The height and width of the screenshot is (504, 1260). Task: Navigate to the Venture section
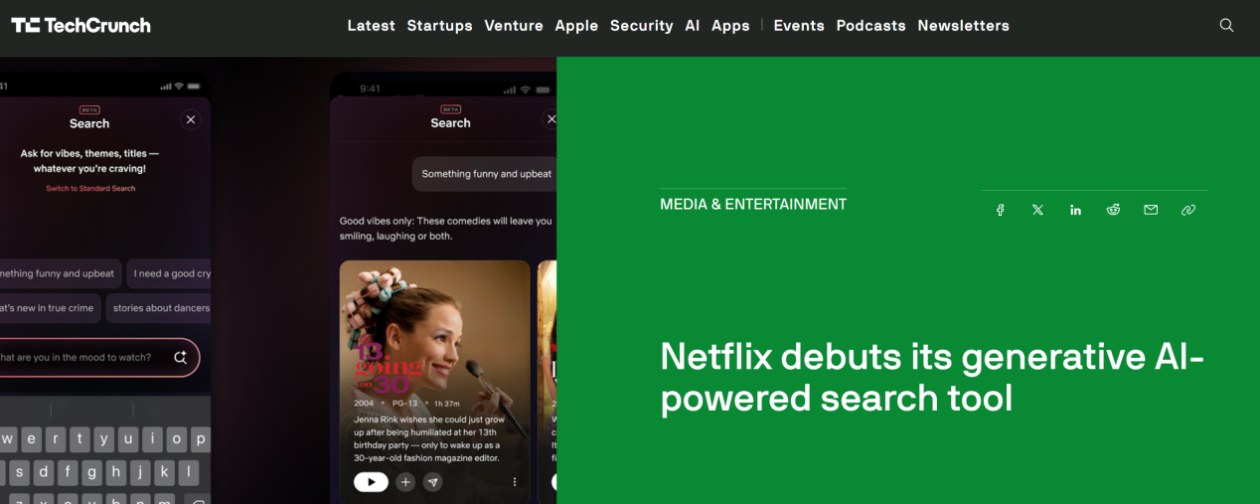[514, 26]
